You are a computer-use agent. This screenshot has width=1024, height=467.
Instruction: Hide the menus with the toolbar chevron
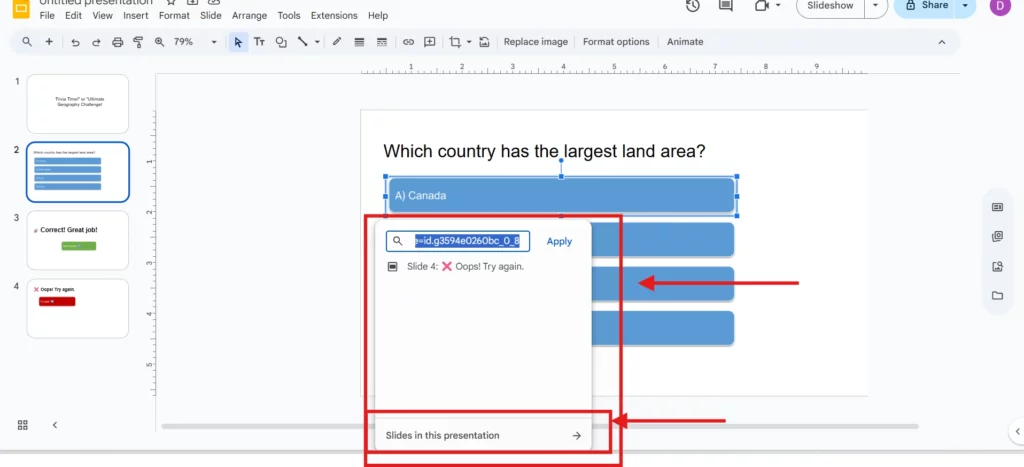click(x=941, y=42)
